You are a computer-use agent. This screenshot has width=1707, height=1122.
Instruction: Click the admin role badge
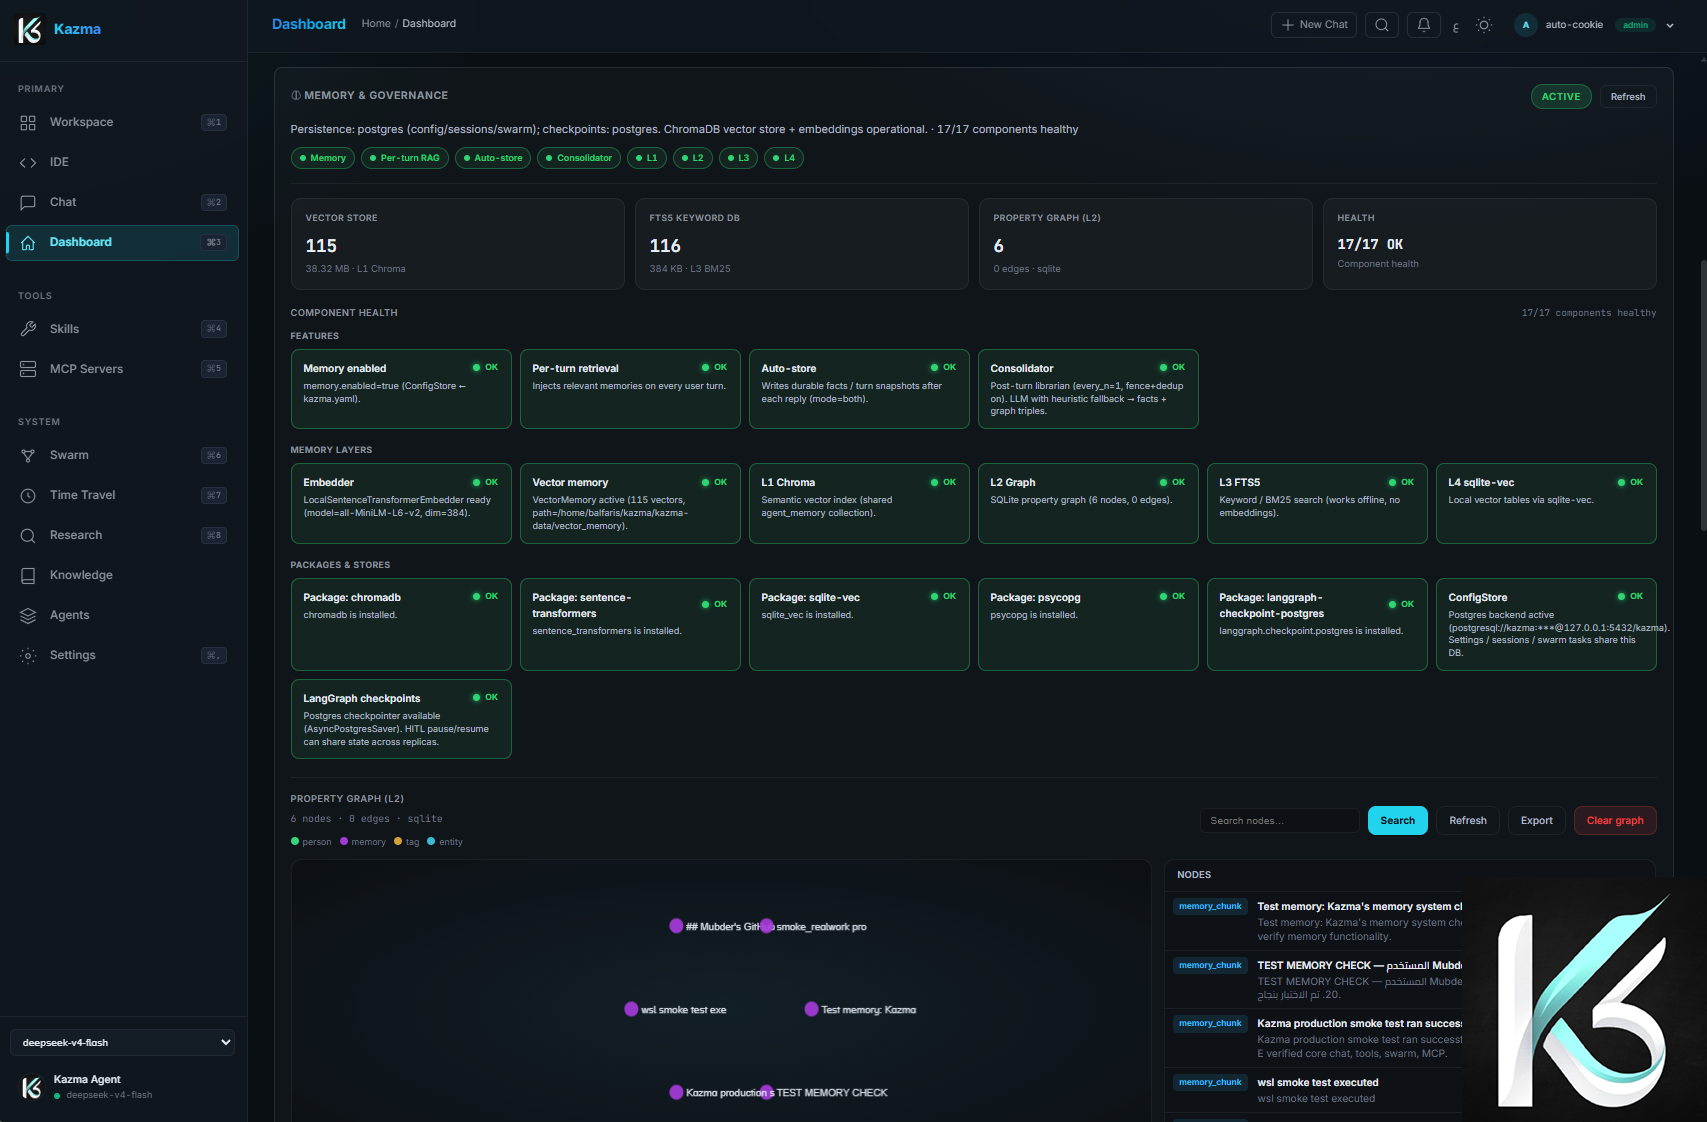(x=1635, y=25)
